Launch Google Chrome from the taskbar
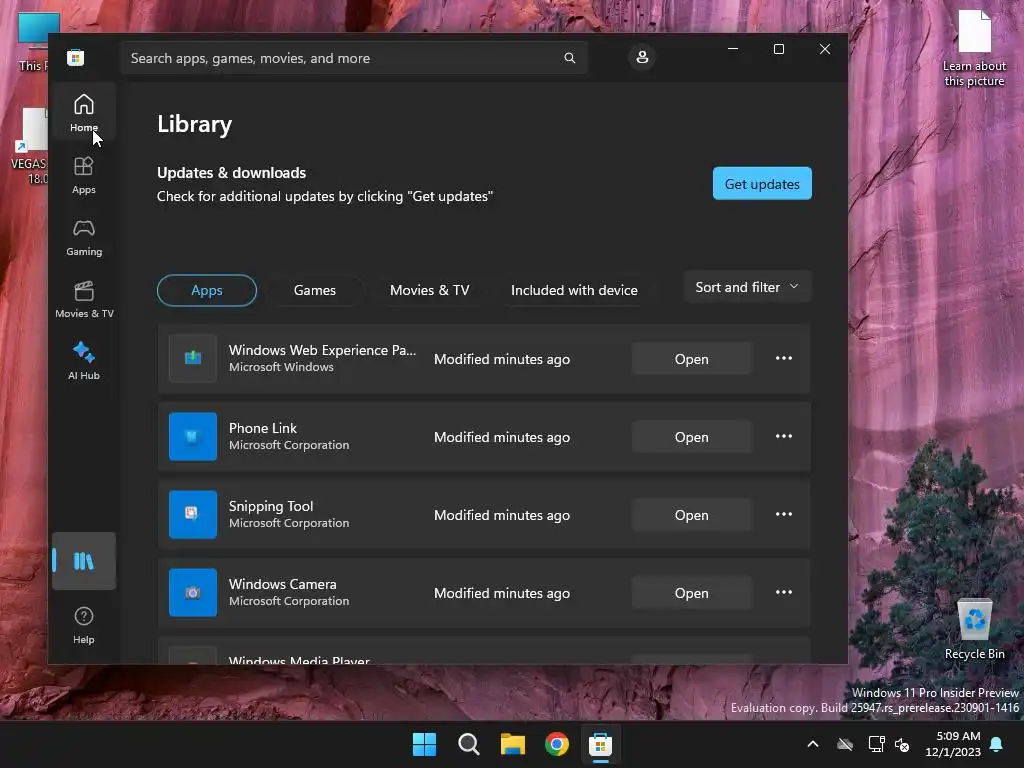Screen dimensions: 1024x768 pyautogui.click(x=557, y=744)
